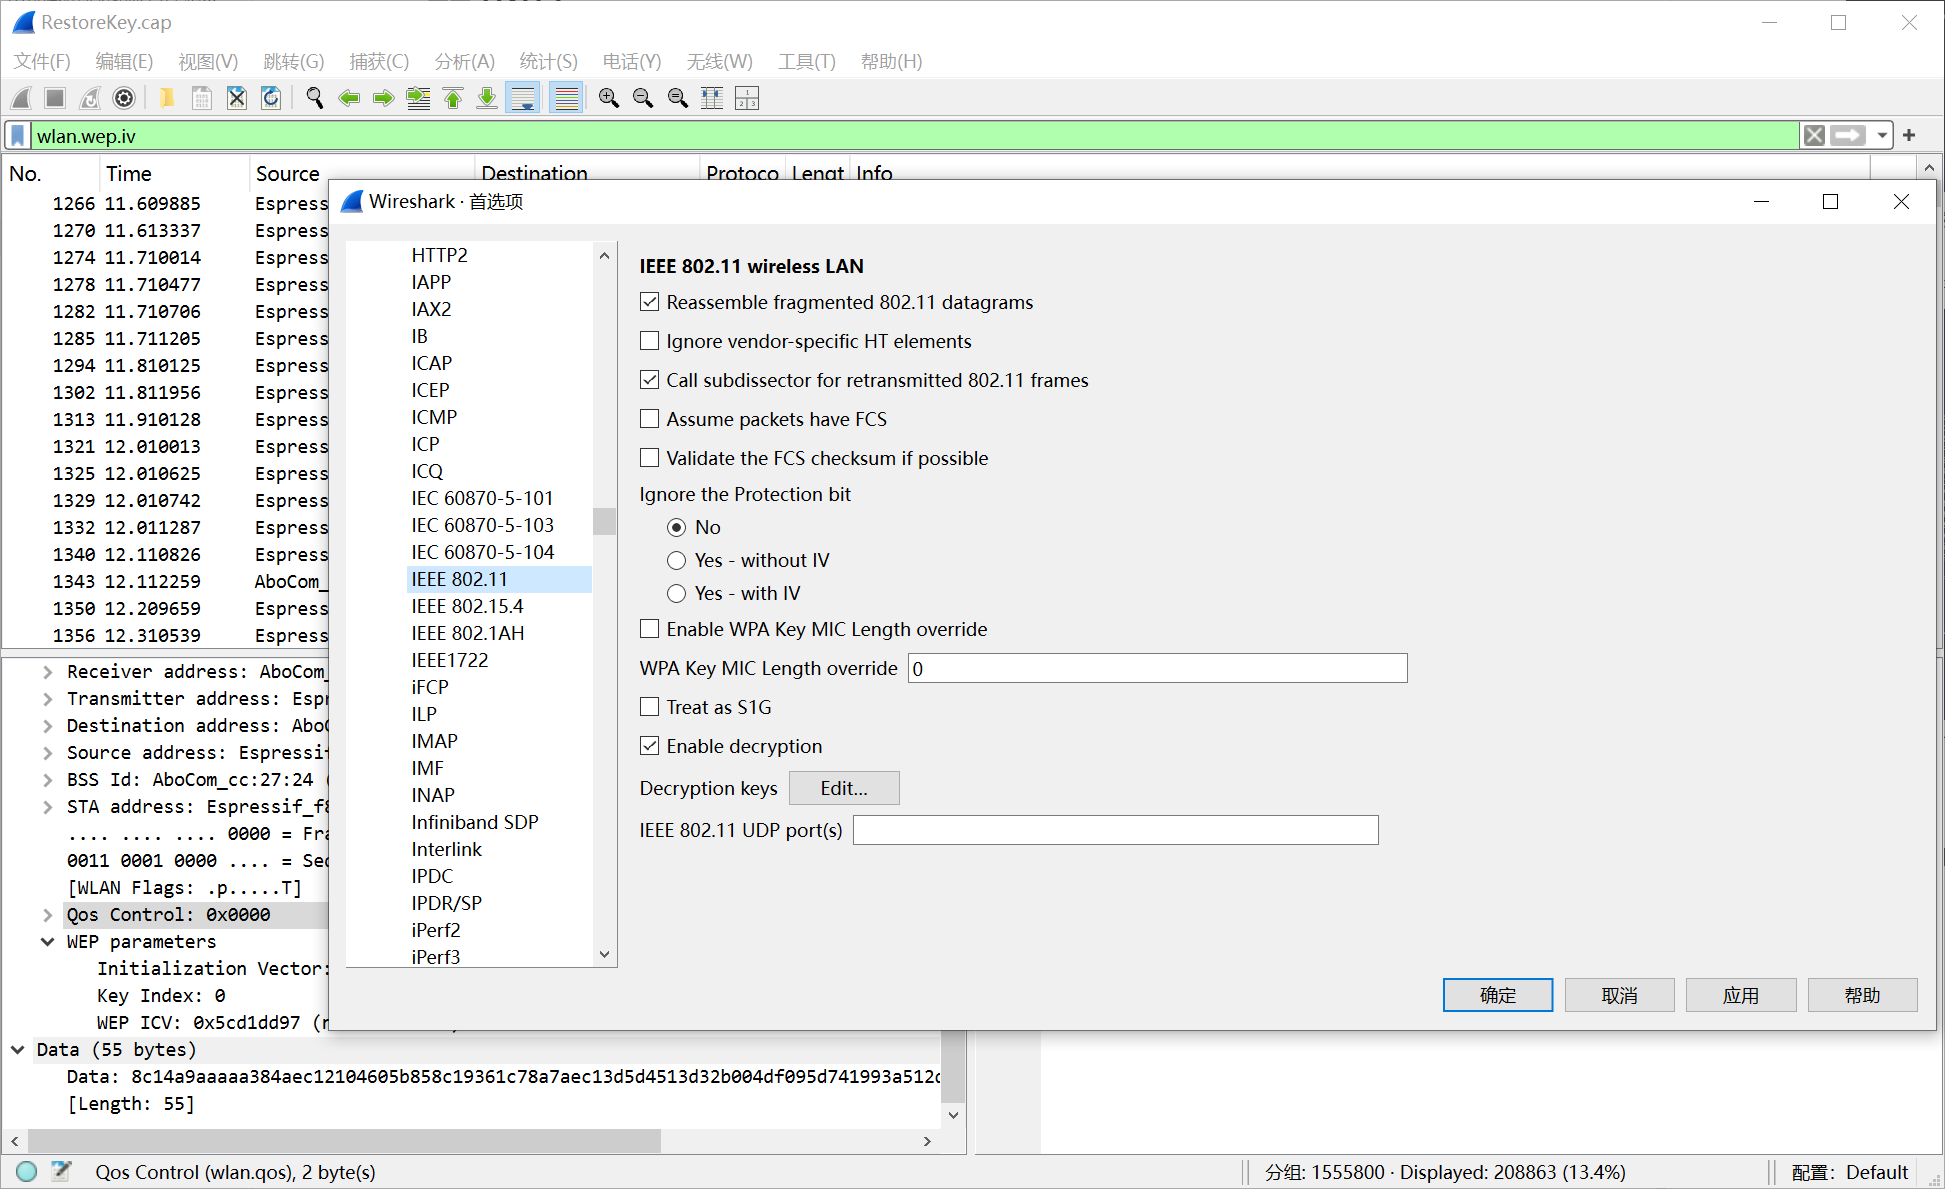Select Yes - without IV radio button

(677, 560)
